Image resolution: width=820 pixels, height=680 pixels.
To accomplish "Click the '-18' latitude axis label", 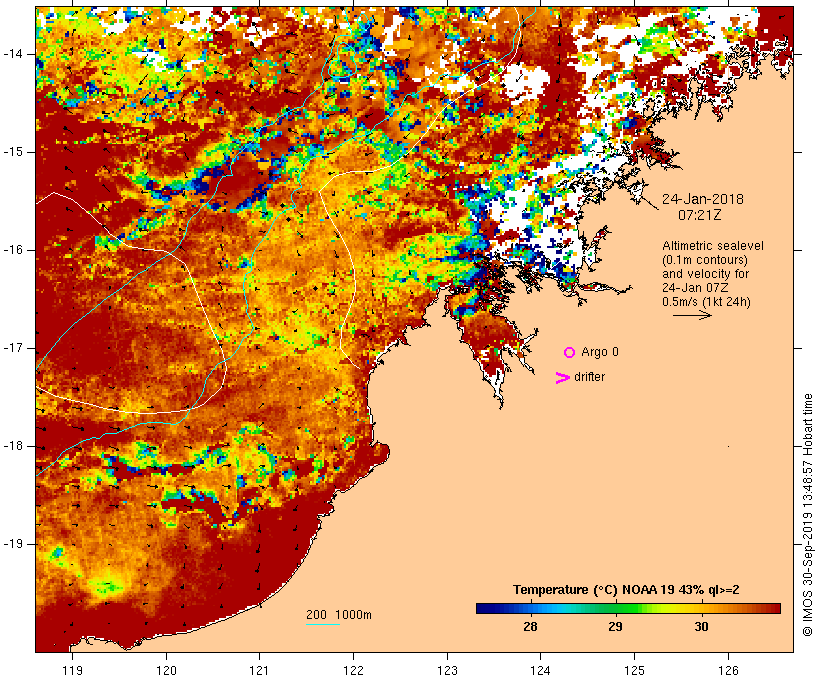I will click(12, 446).
